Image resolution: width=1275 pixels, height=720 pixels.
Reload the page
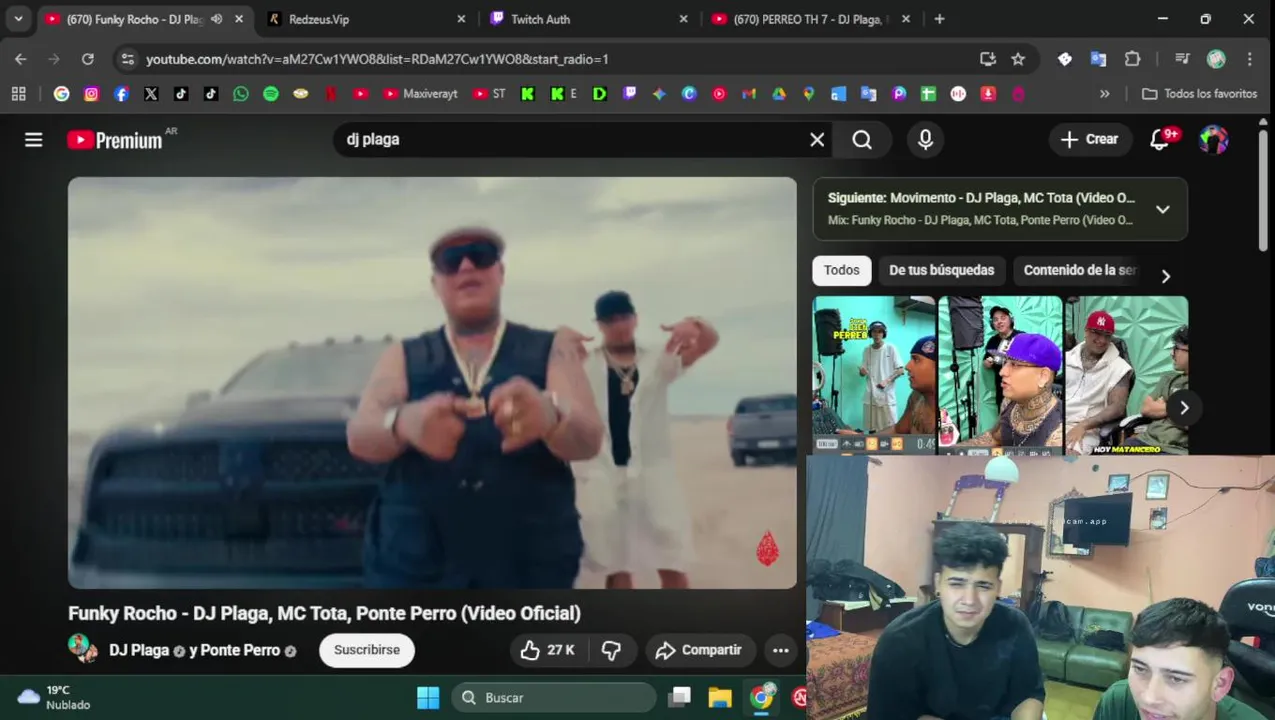(x=88, y=59)
